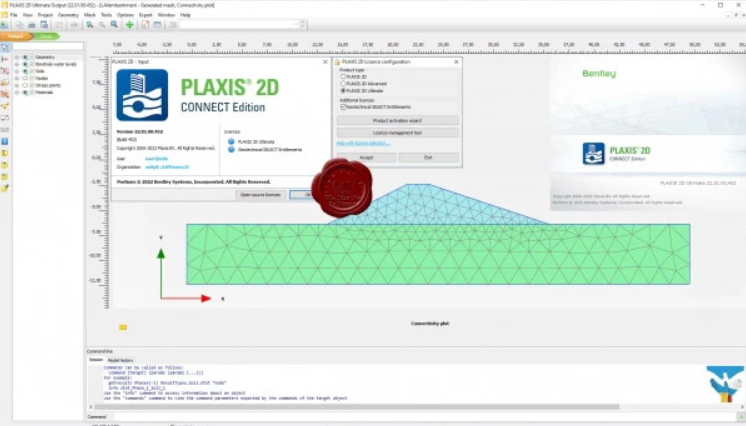Click the PLAXIS 2D Ultimate licence icon
Image resolution: width=746 pixels, height=426 pixels.
[232, 141]
